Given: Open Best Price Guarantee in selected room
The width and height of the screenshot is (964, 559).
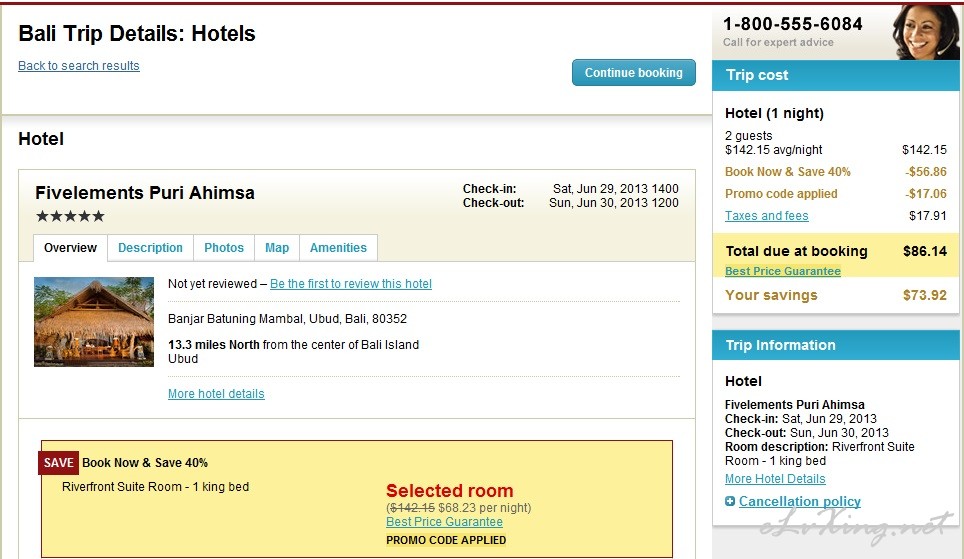Looking at the screenshot, I should pyautogui.click(x=444, y=521).
